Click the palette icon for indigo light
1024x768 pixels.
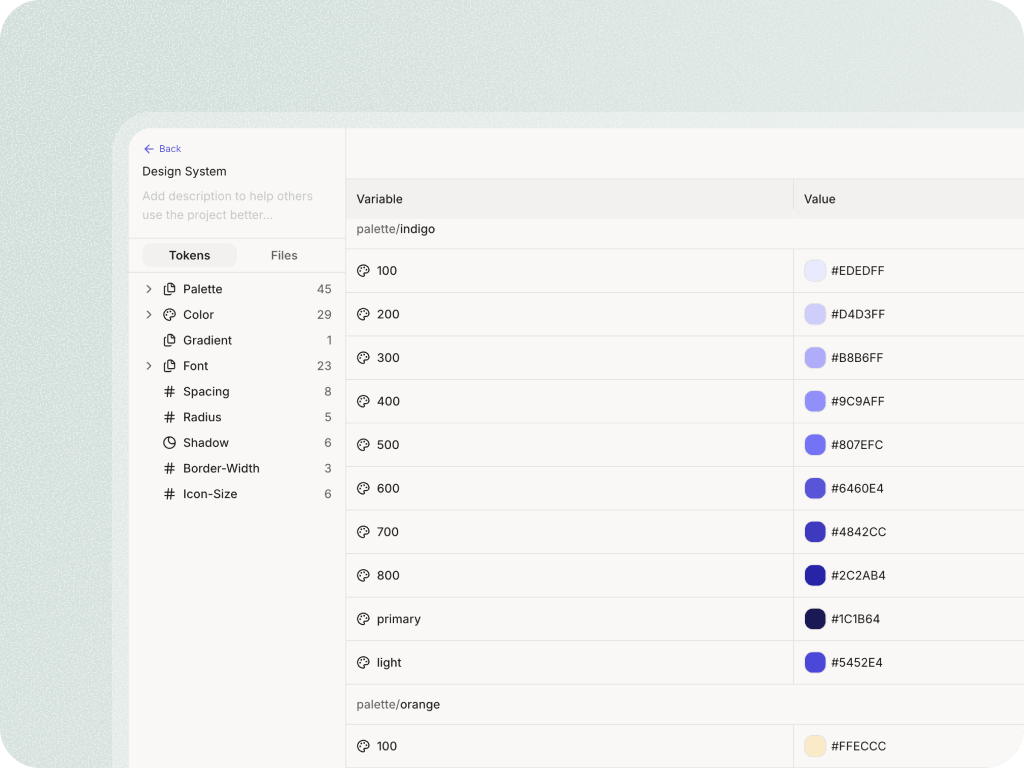[x=363, y=662]
